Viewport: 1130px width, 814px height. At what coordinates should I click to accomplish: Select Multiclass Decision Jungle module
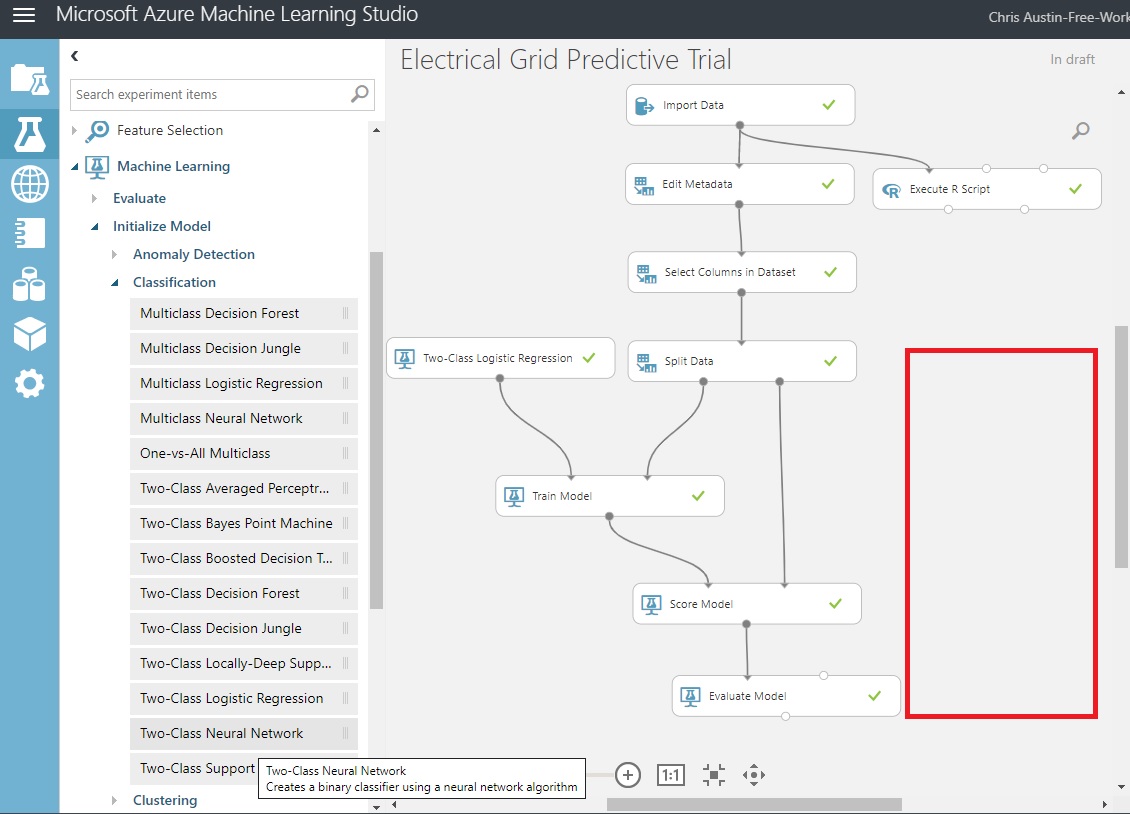tap(244, 349)
